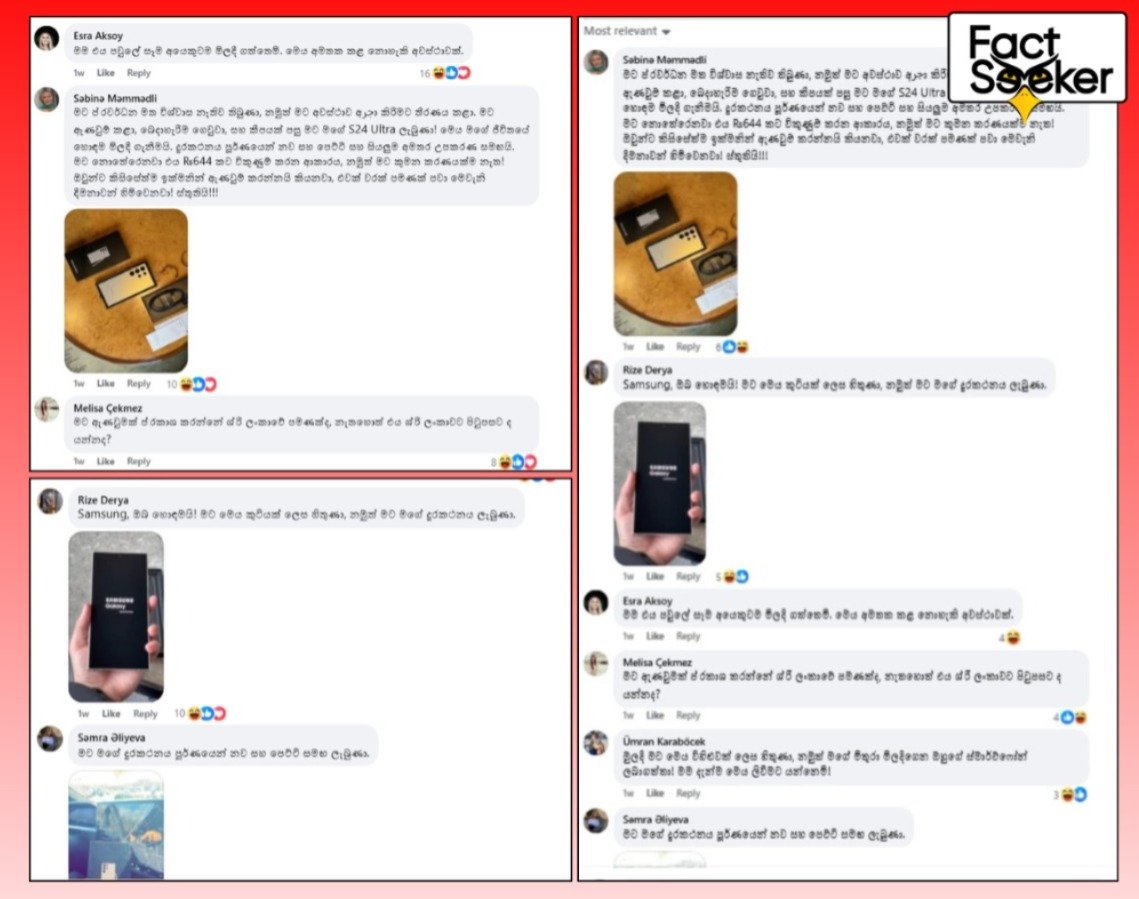Click Rize Derya's avatar in bottom-left panel
Screen dimensions: 1139x899
click(x=50, y=501)
